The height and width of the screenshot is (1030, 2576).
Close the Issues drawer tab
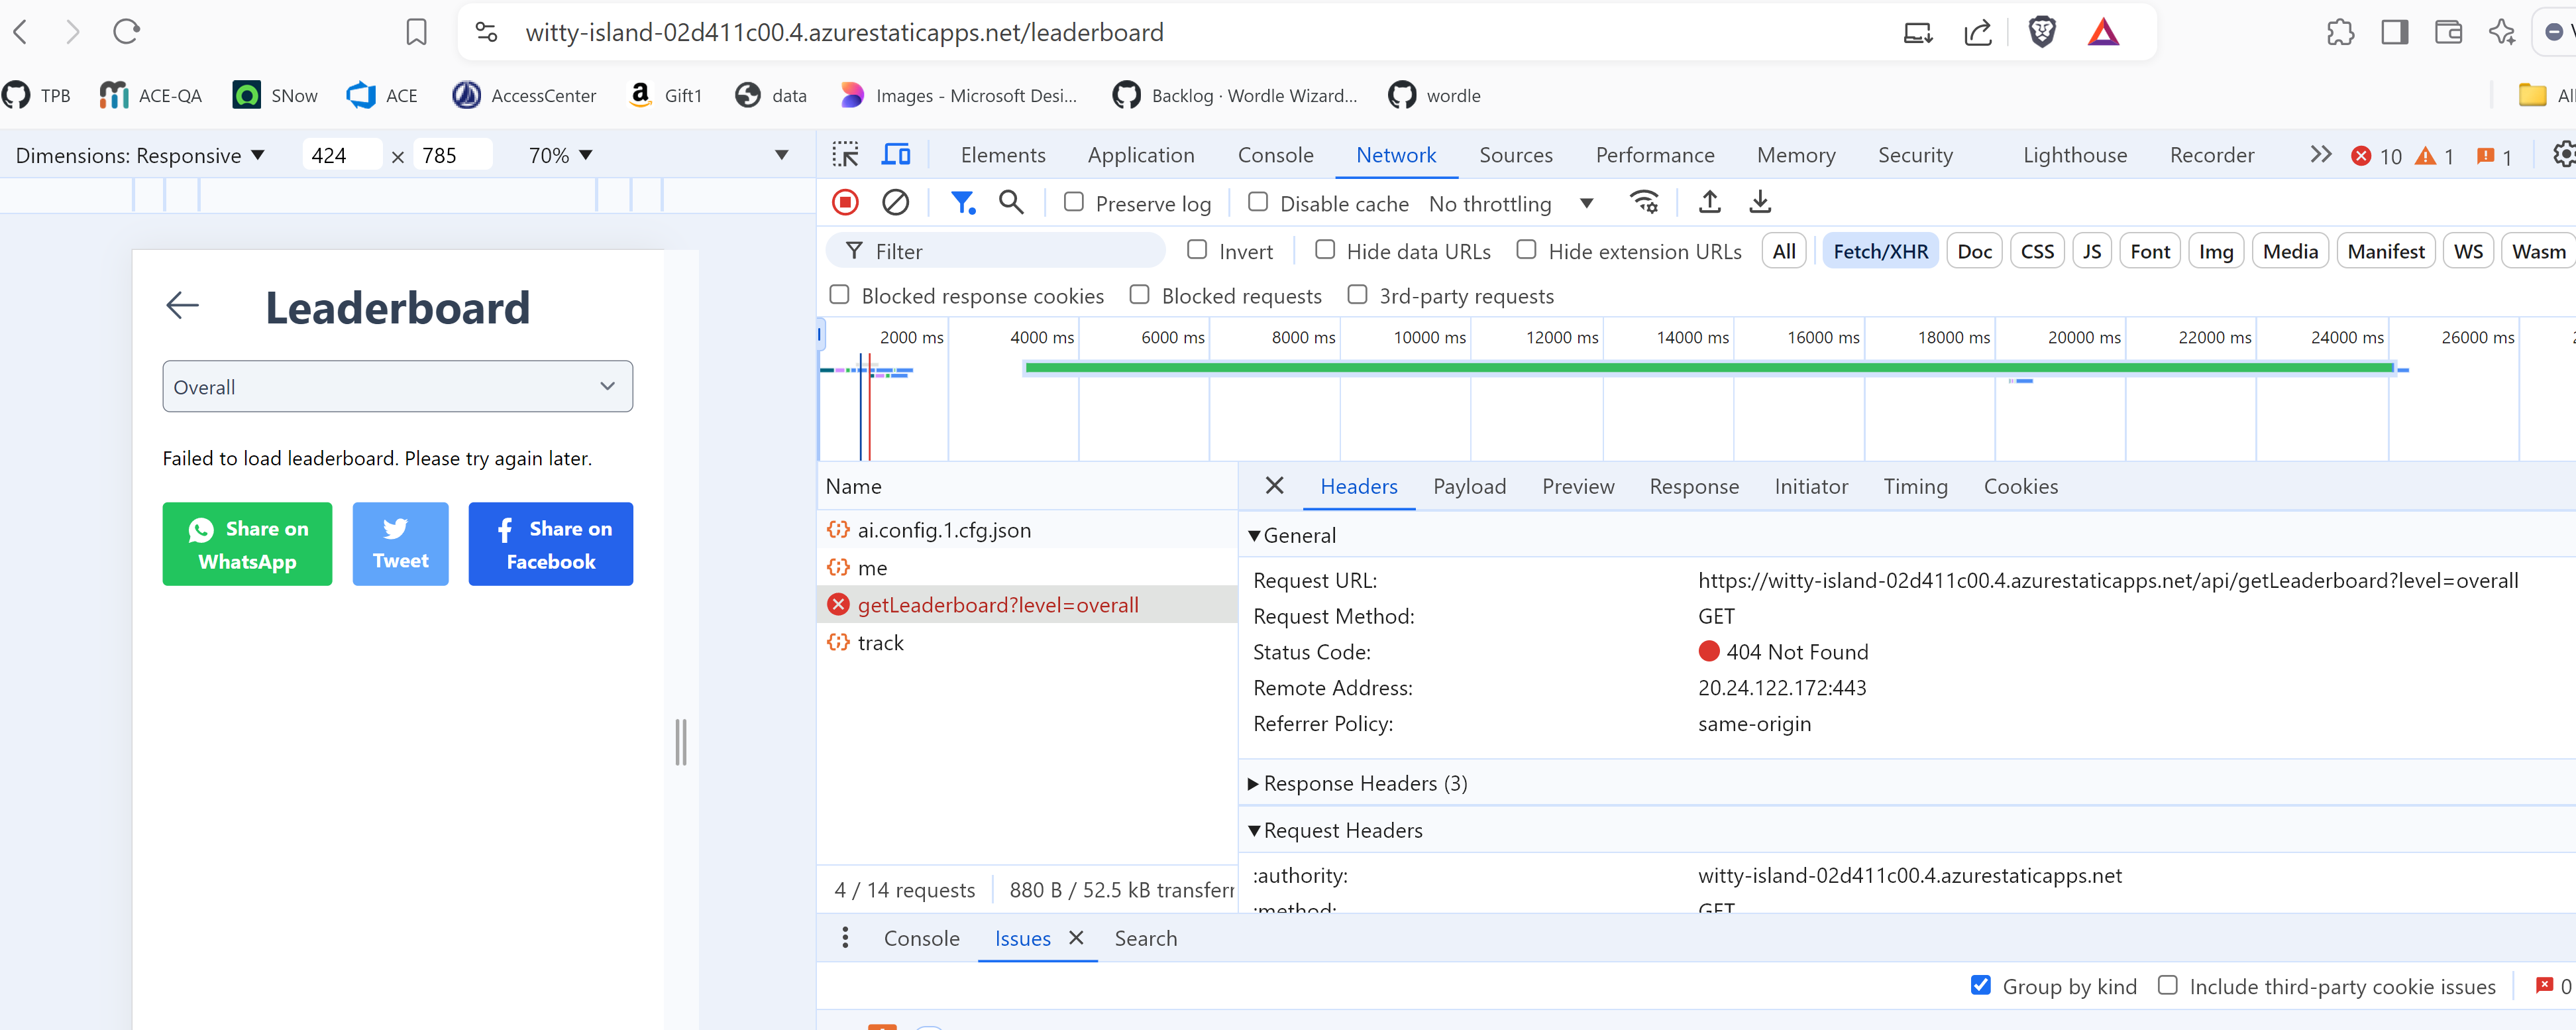tap(1076, 937)
